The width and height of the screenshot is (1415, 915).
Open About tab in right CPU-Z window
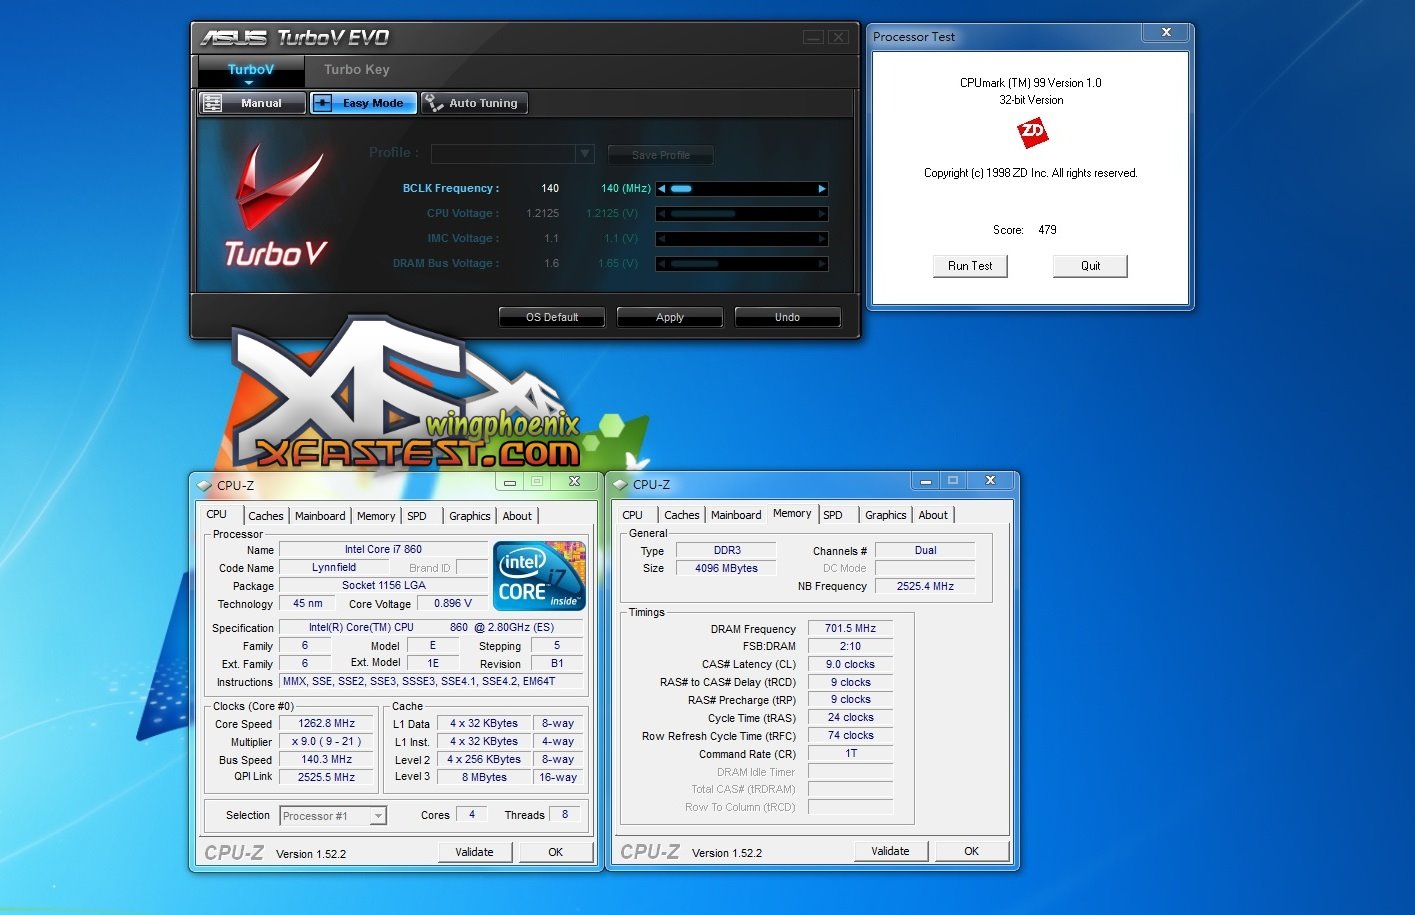coord(933,515)
